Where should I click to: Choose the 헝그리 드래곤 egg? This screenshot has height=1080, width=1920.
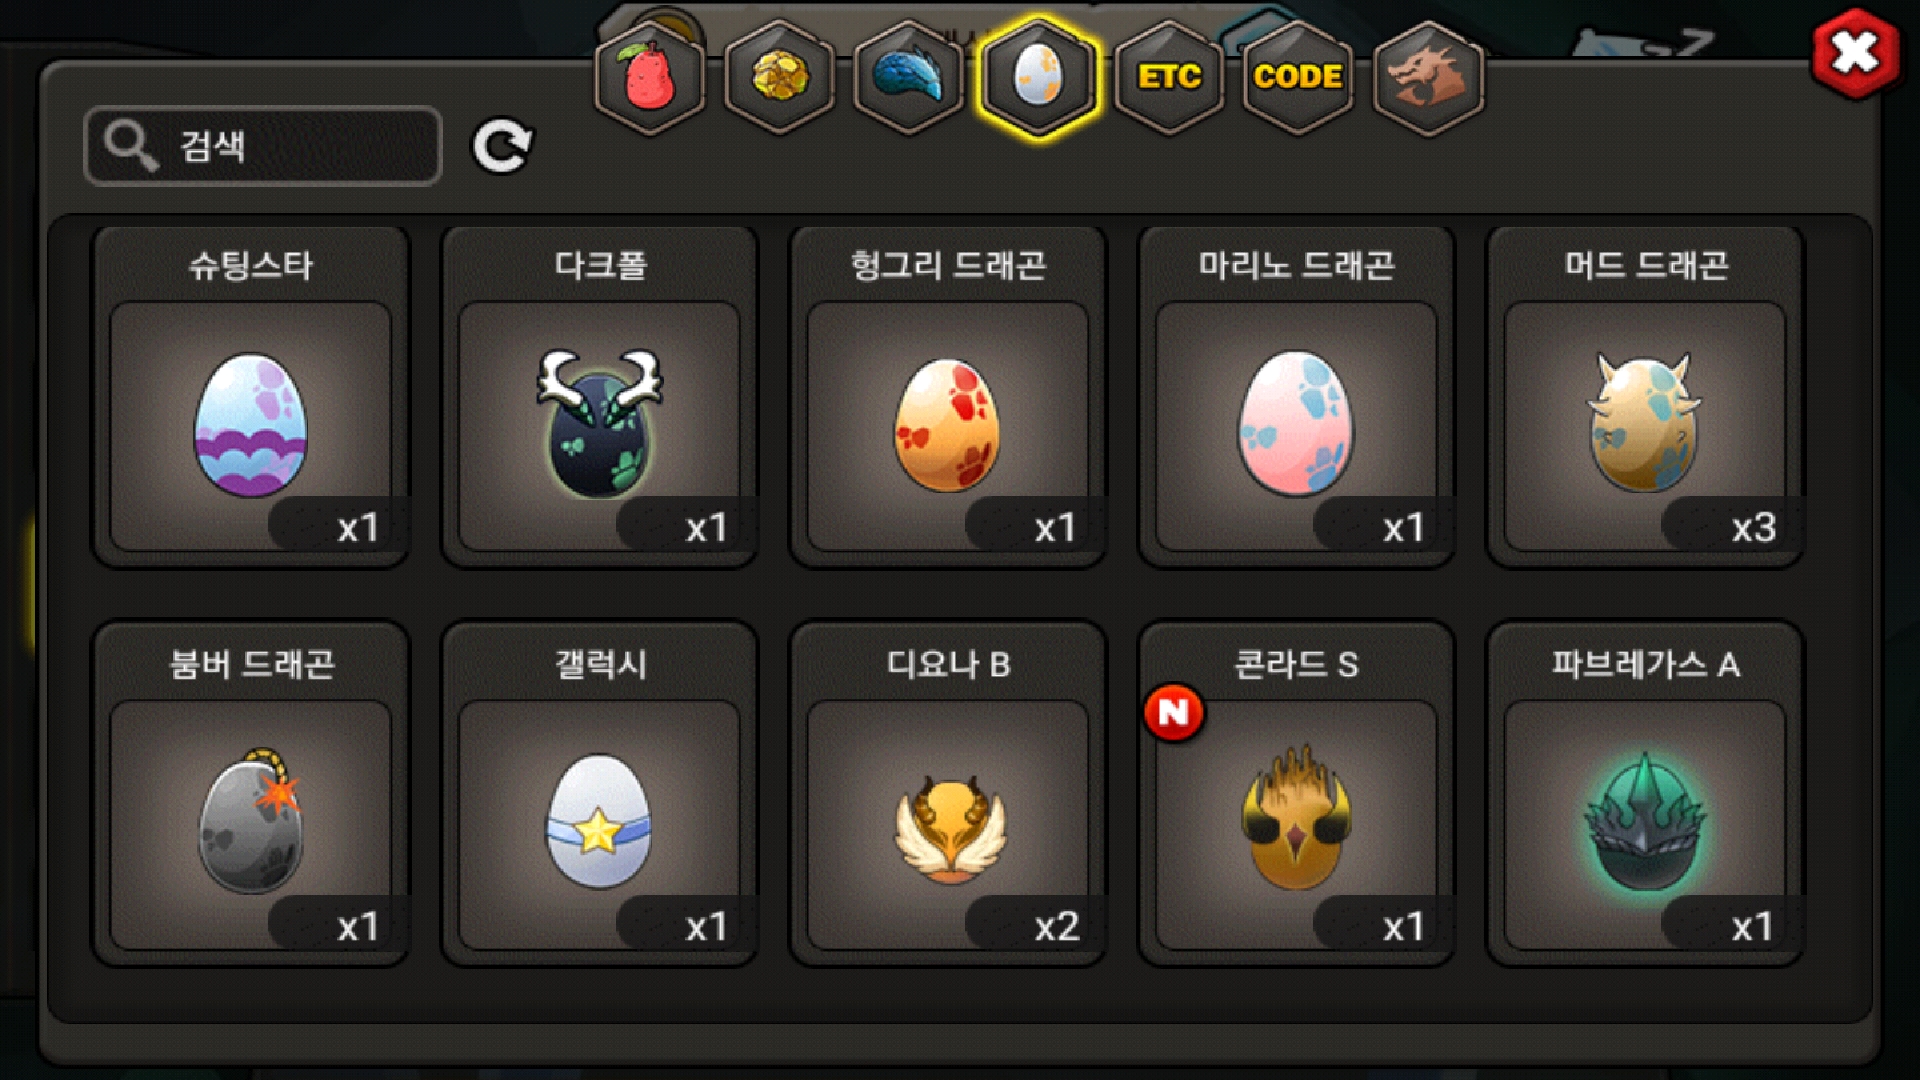[x=948, y=397]
